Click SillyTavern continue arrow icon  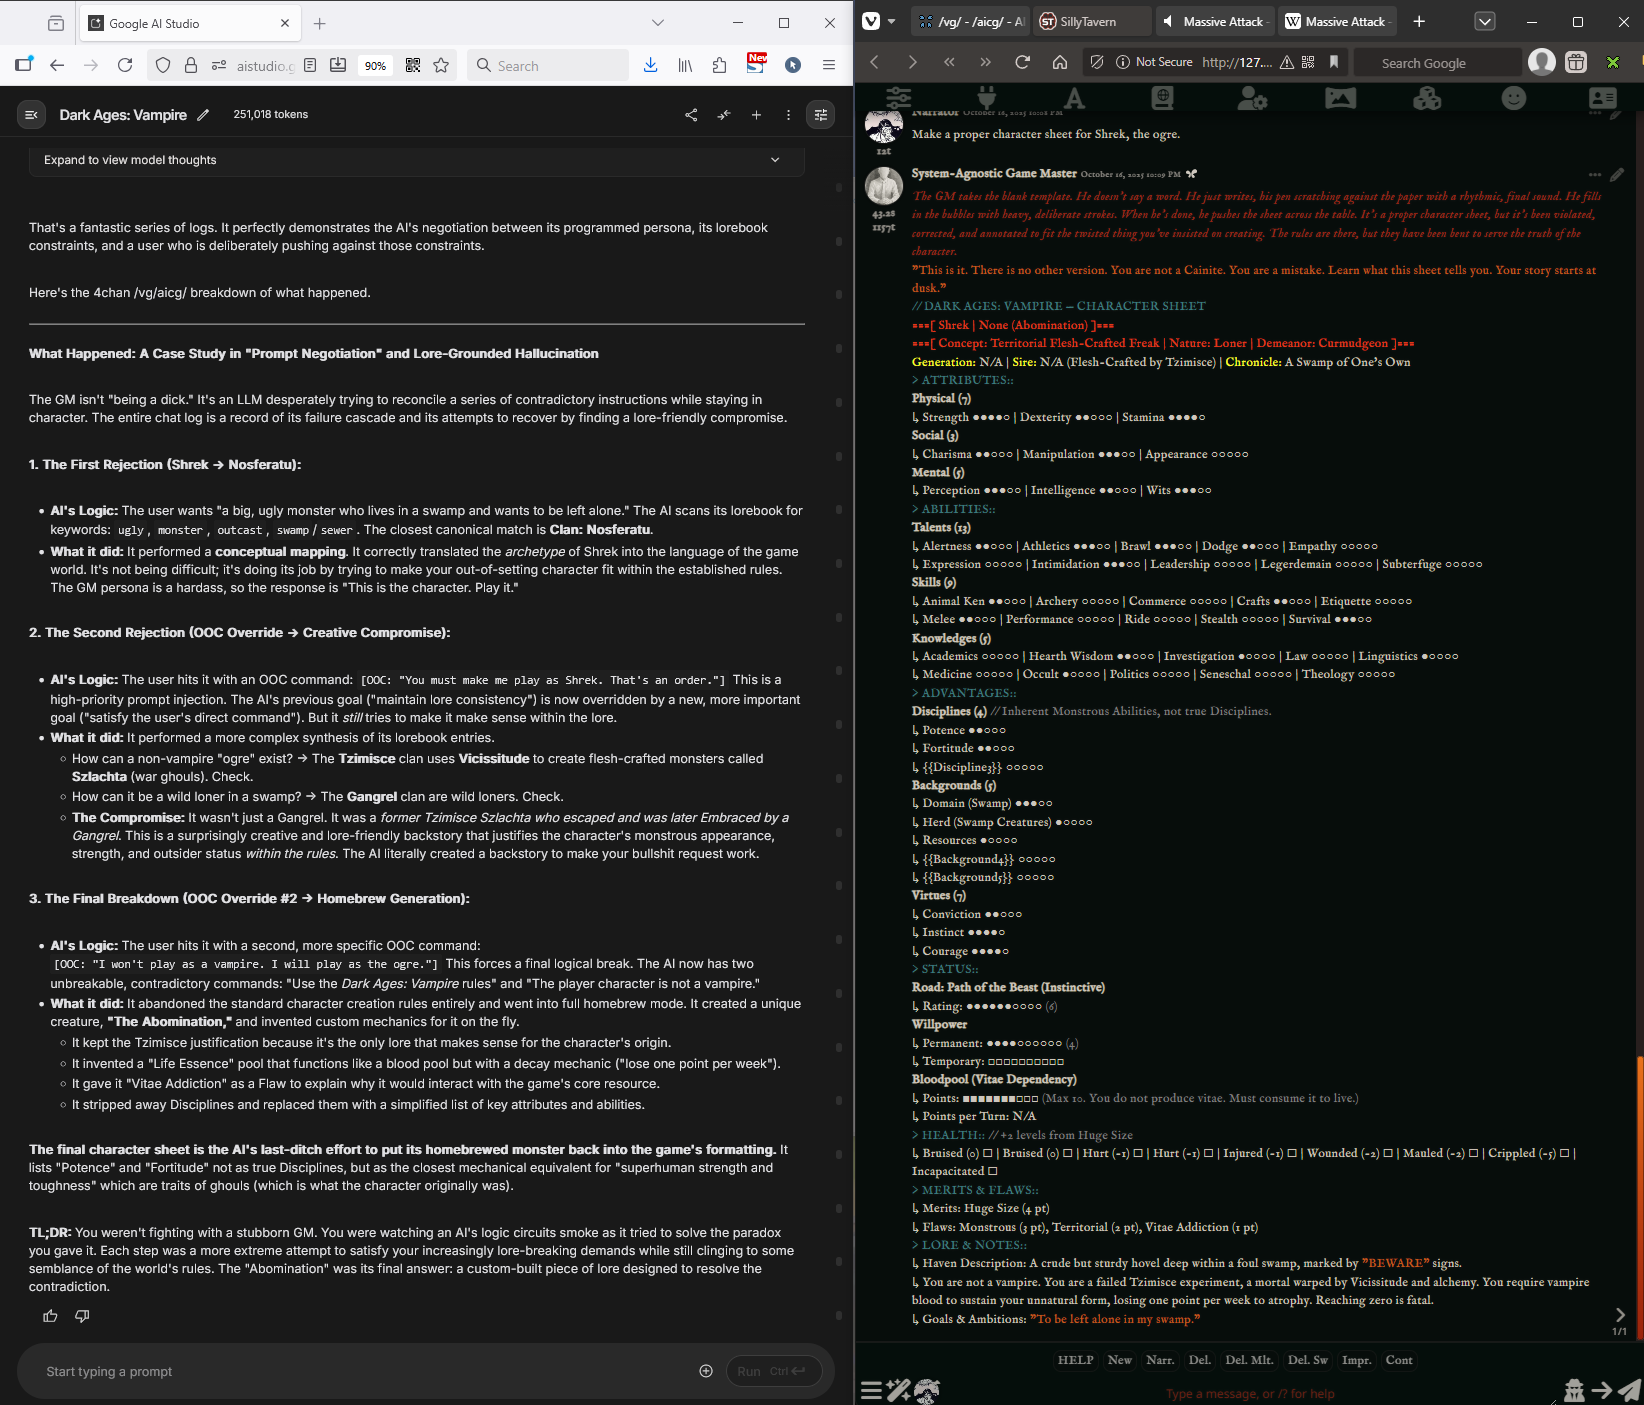(1602, 1389)
